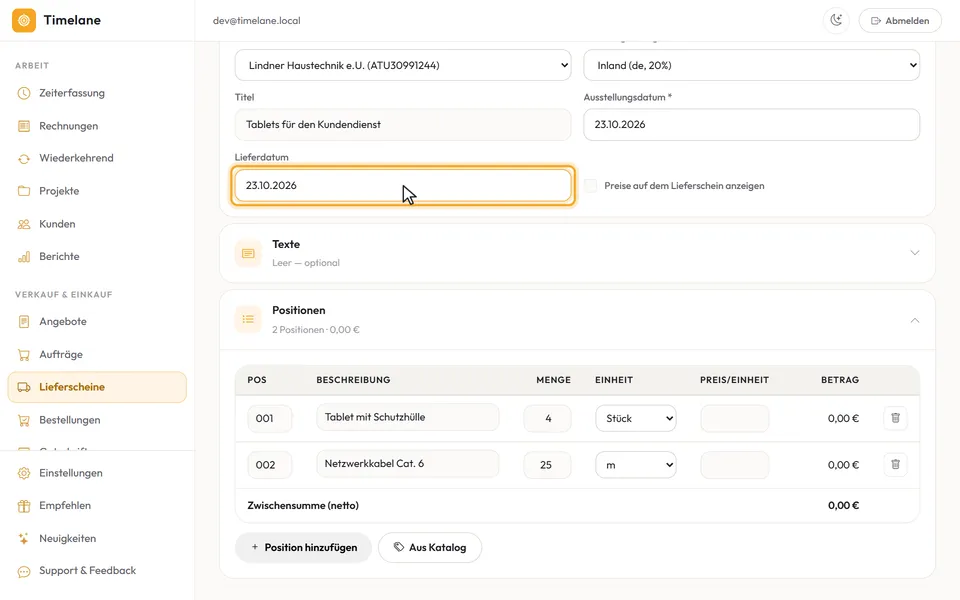Image resolution: width=960 pixels, height=600 pixels.
Task: Click the Support & Feedback chat icon
Action: click(24, 572)
